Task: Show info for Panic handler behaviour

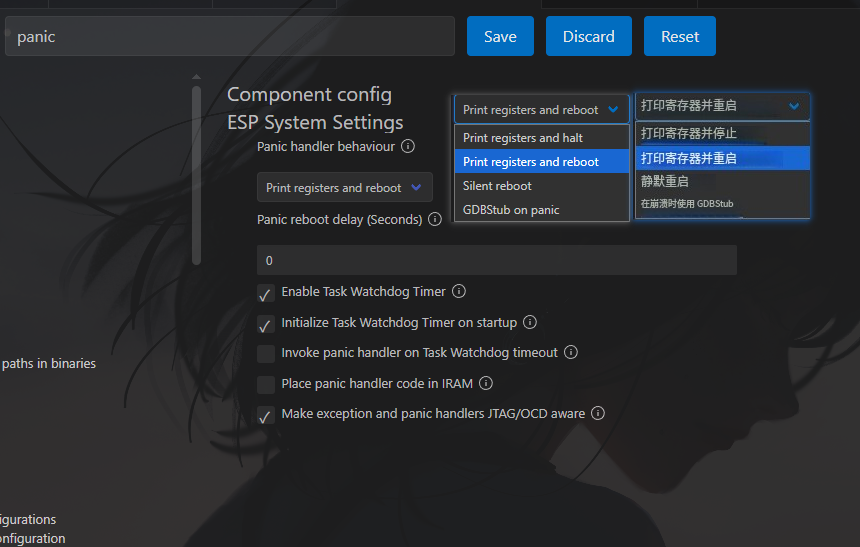Action: click(408, 146)
